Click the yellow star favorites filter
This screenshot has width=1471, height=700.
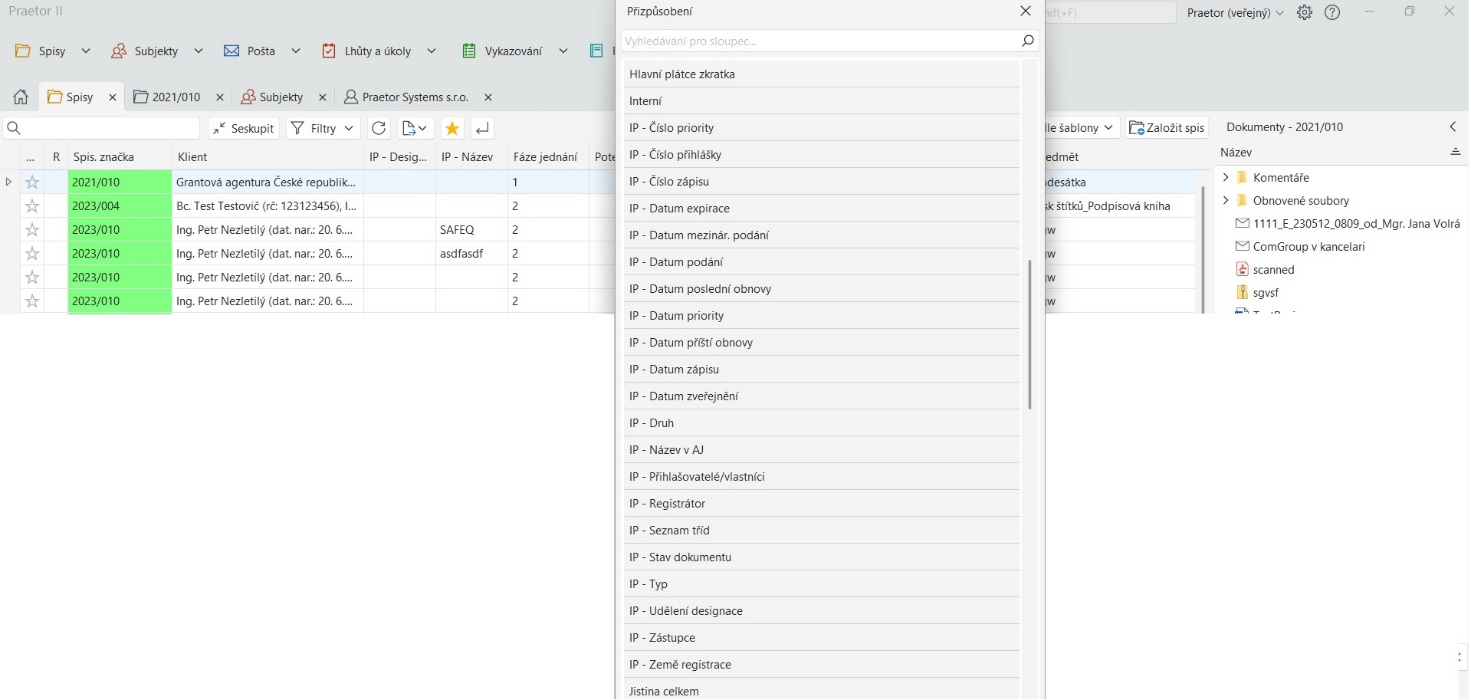452,128
